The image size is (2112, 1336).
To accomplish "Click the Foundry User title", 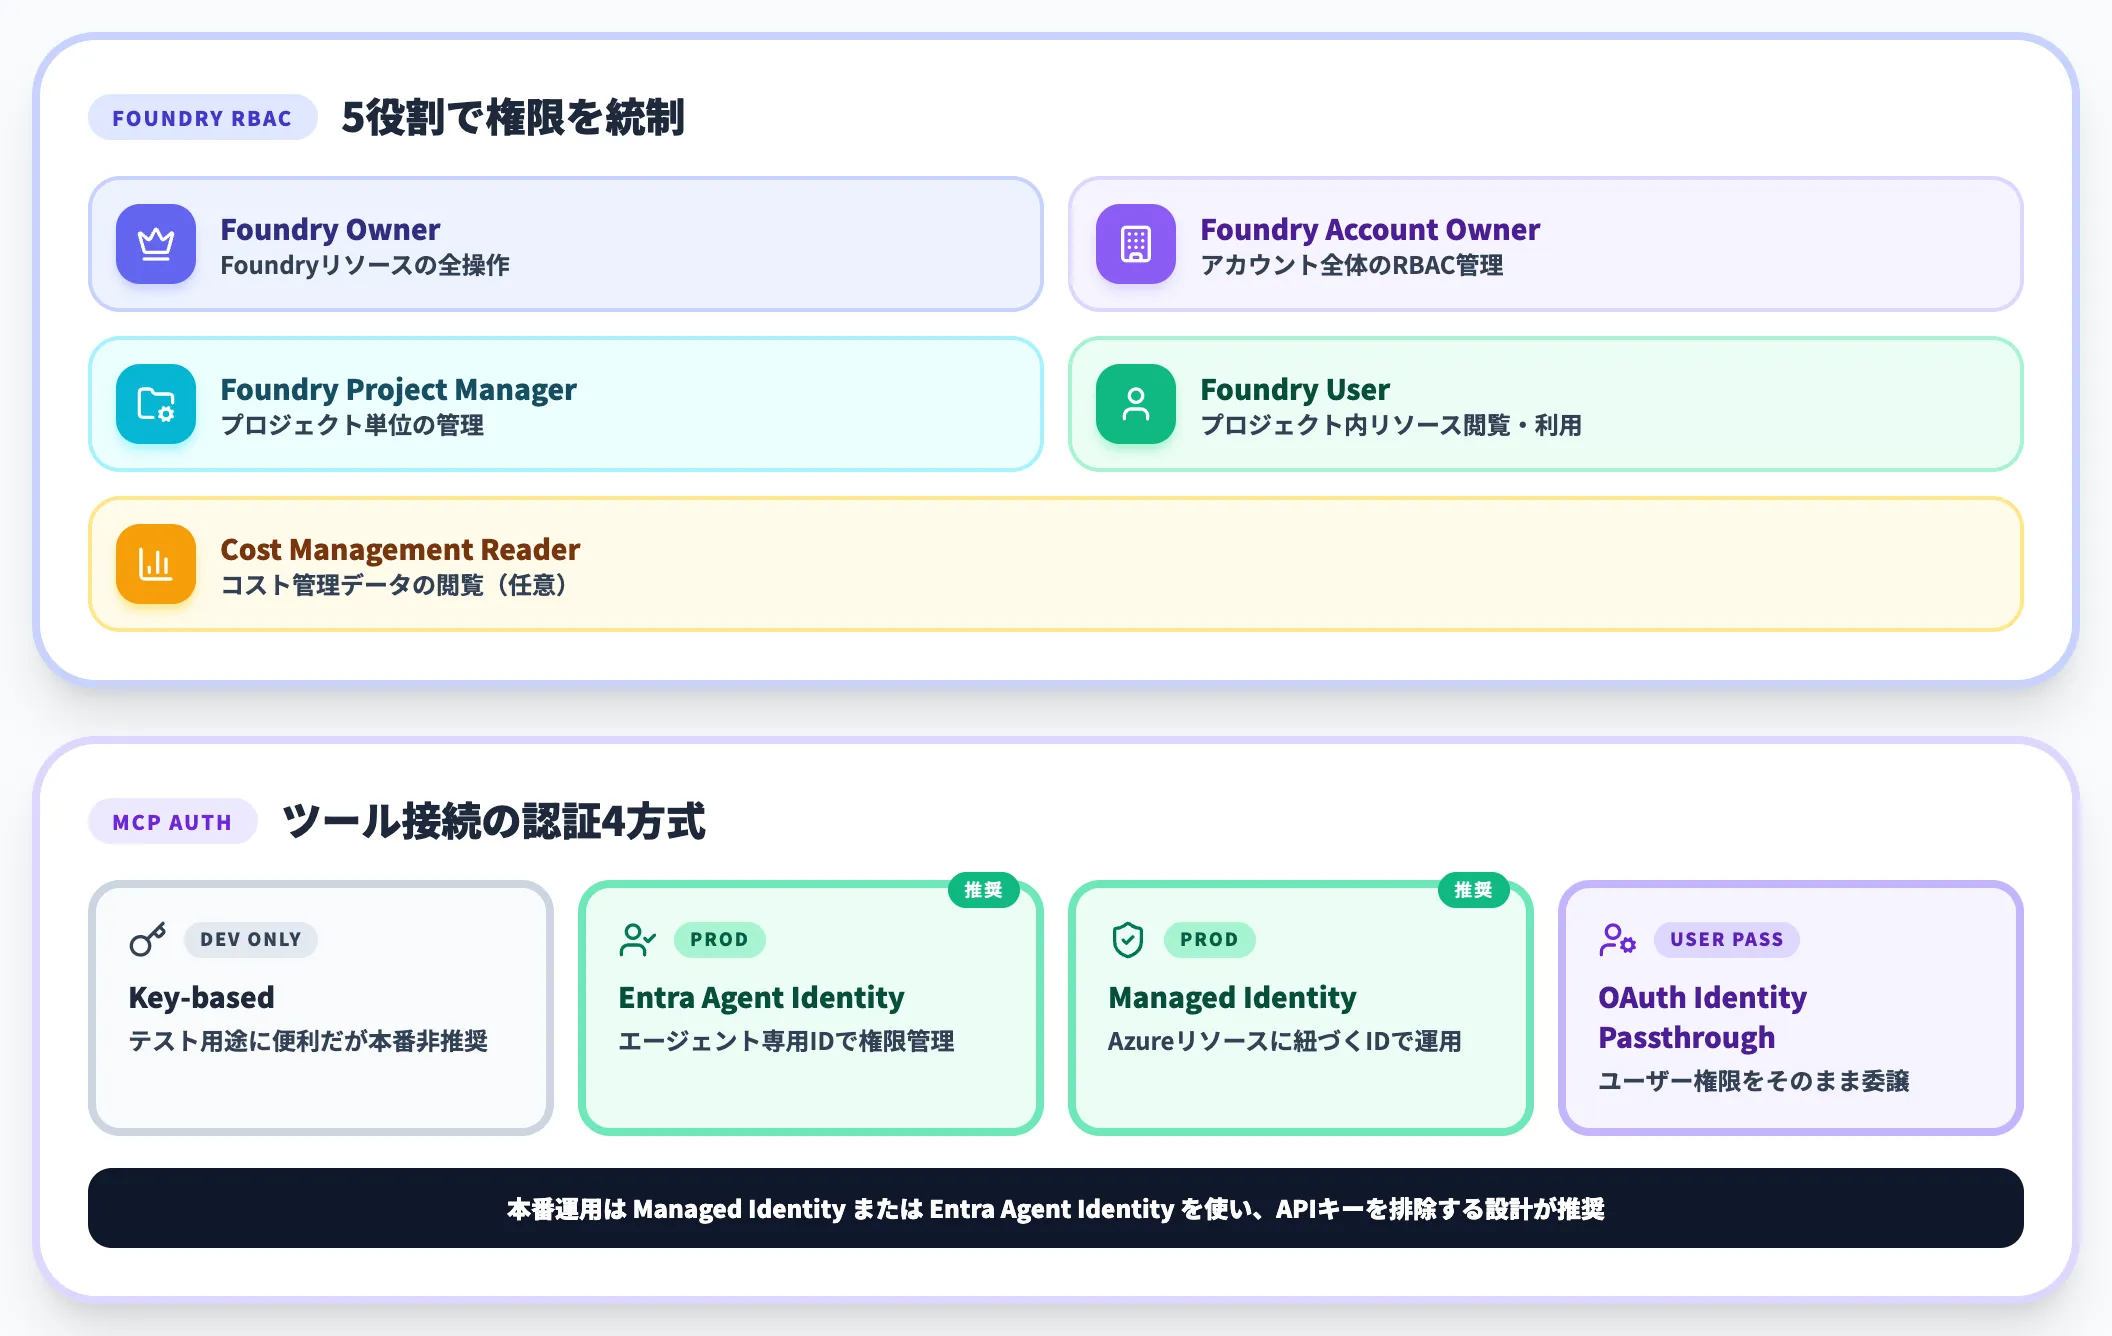I will coord(1295,389).
